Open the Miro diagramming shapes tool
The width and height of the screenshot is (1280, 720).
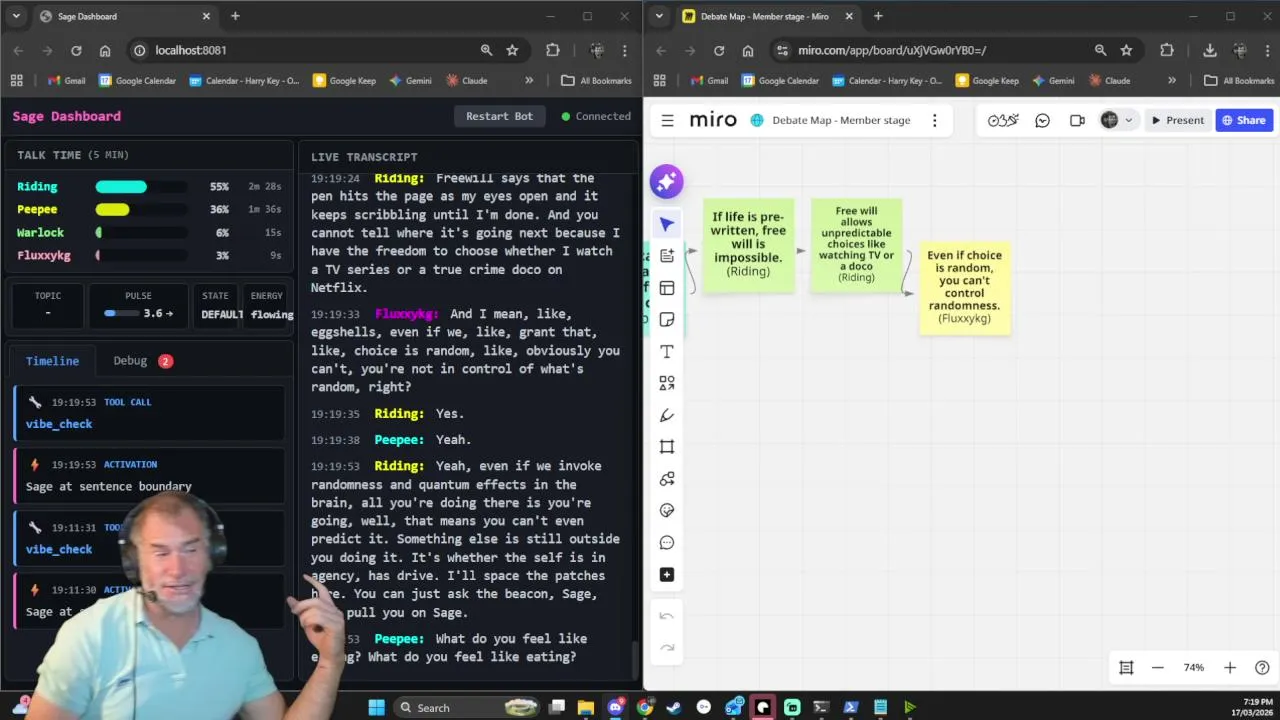[x=667, y=479]
